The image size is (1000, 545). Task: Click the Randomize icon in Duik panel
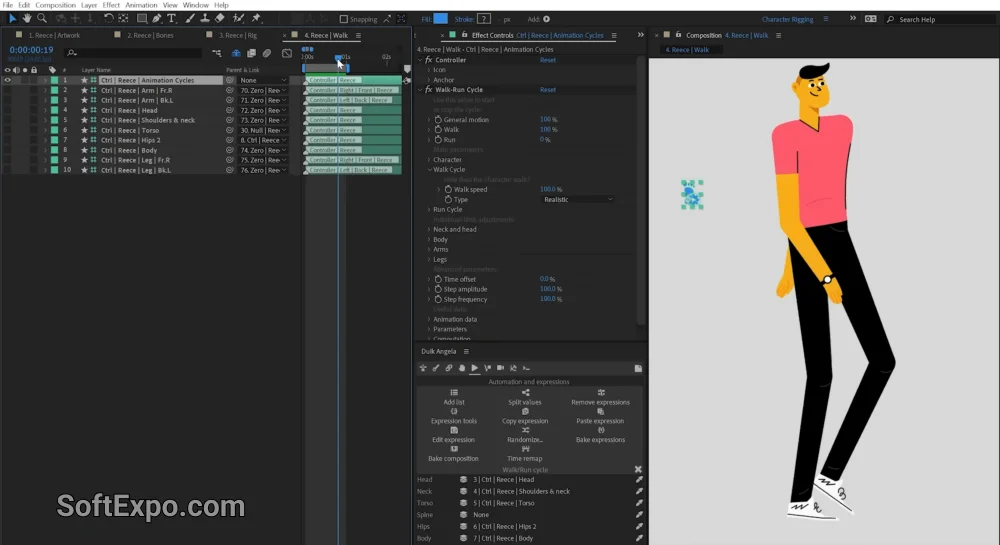coord(525,431)
